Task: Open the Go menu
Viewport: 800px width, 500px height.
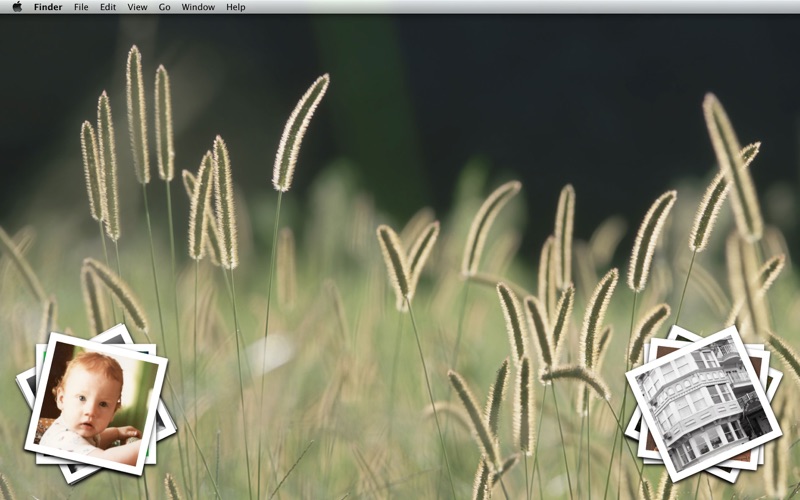Action: pyautogui.click(x=164, y=7)
